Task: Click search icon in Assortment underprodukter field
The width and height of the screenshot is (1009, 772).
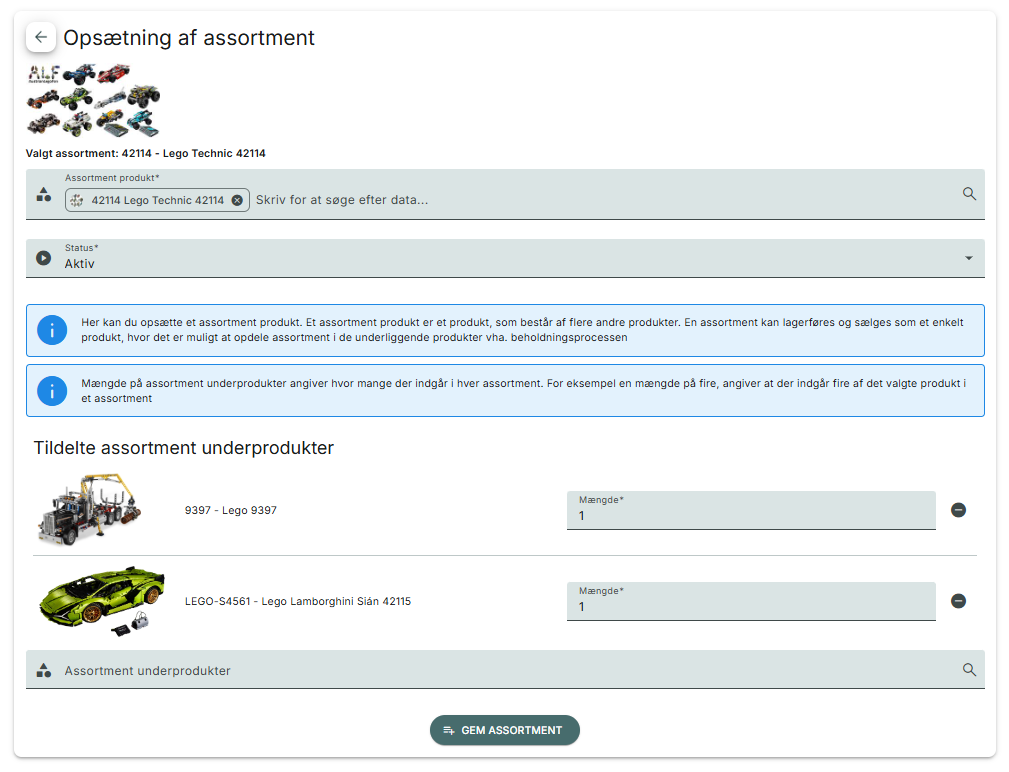Action: point(969,670)
